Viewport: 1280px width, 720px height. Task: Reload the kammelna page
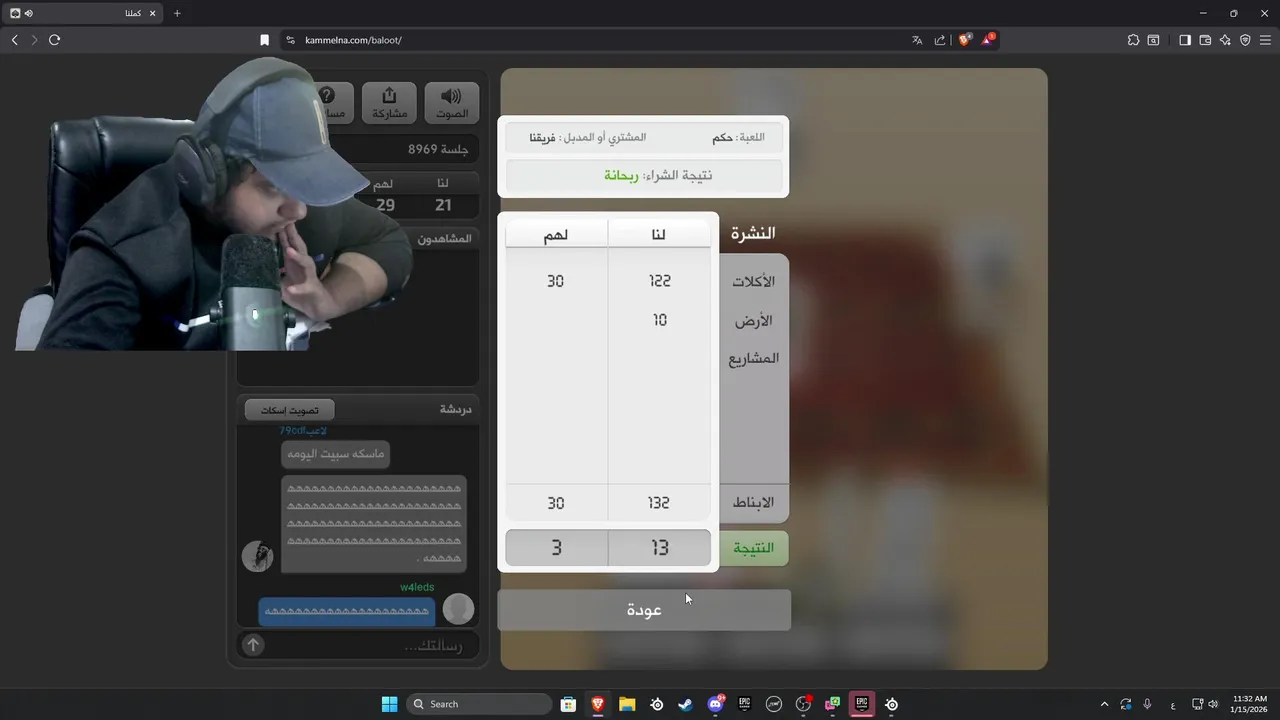pos(54,40)
